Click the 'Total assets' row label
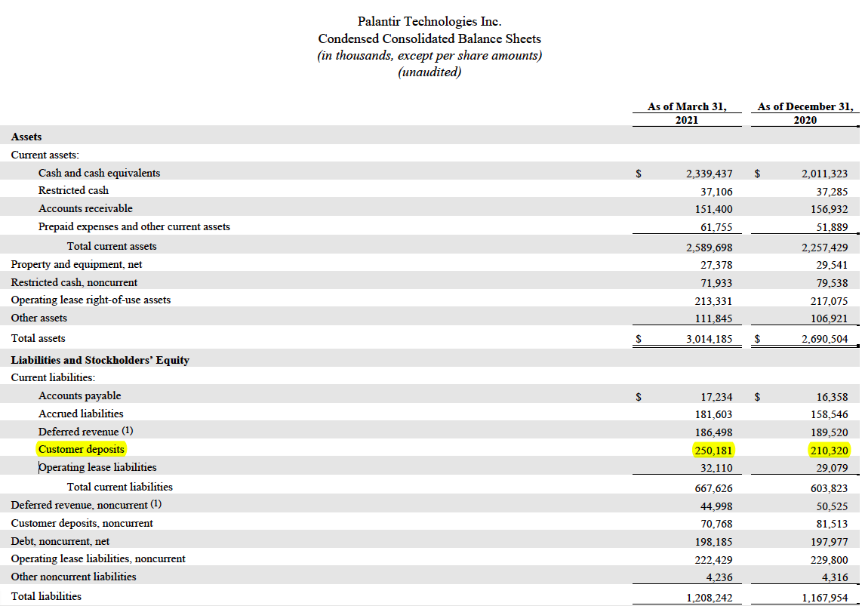Viewport: 866px width, 607px height. [x=38, y=339]
